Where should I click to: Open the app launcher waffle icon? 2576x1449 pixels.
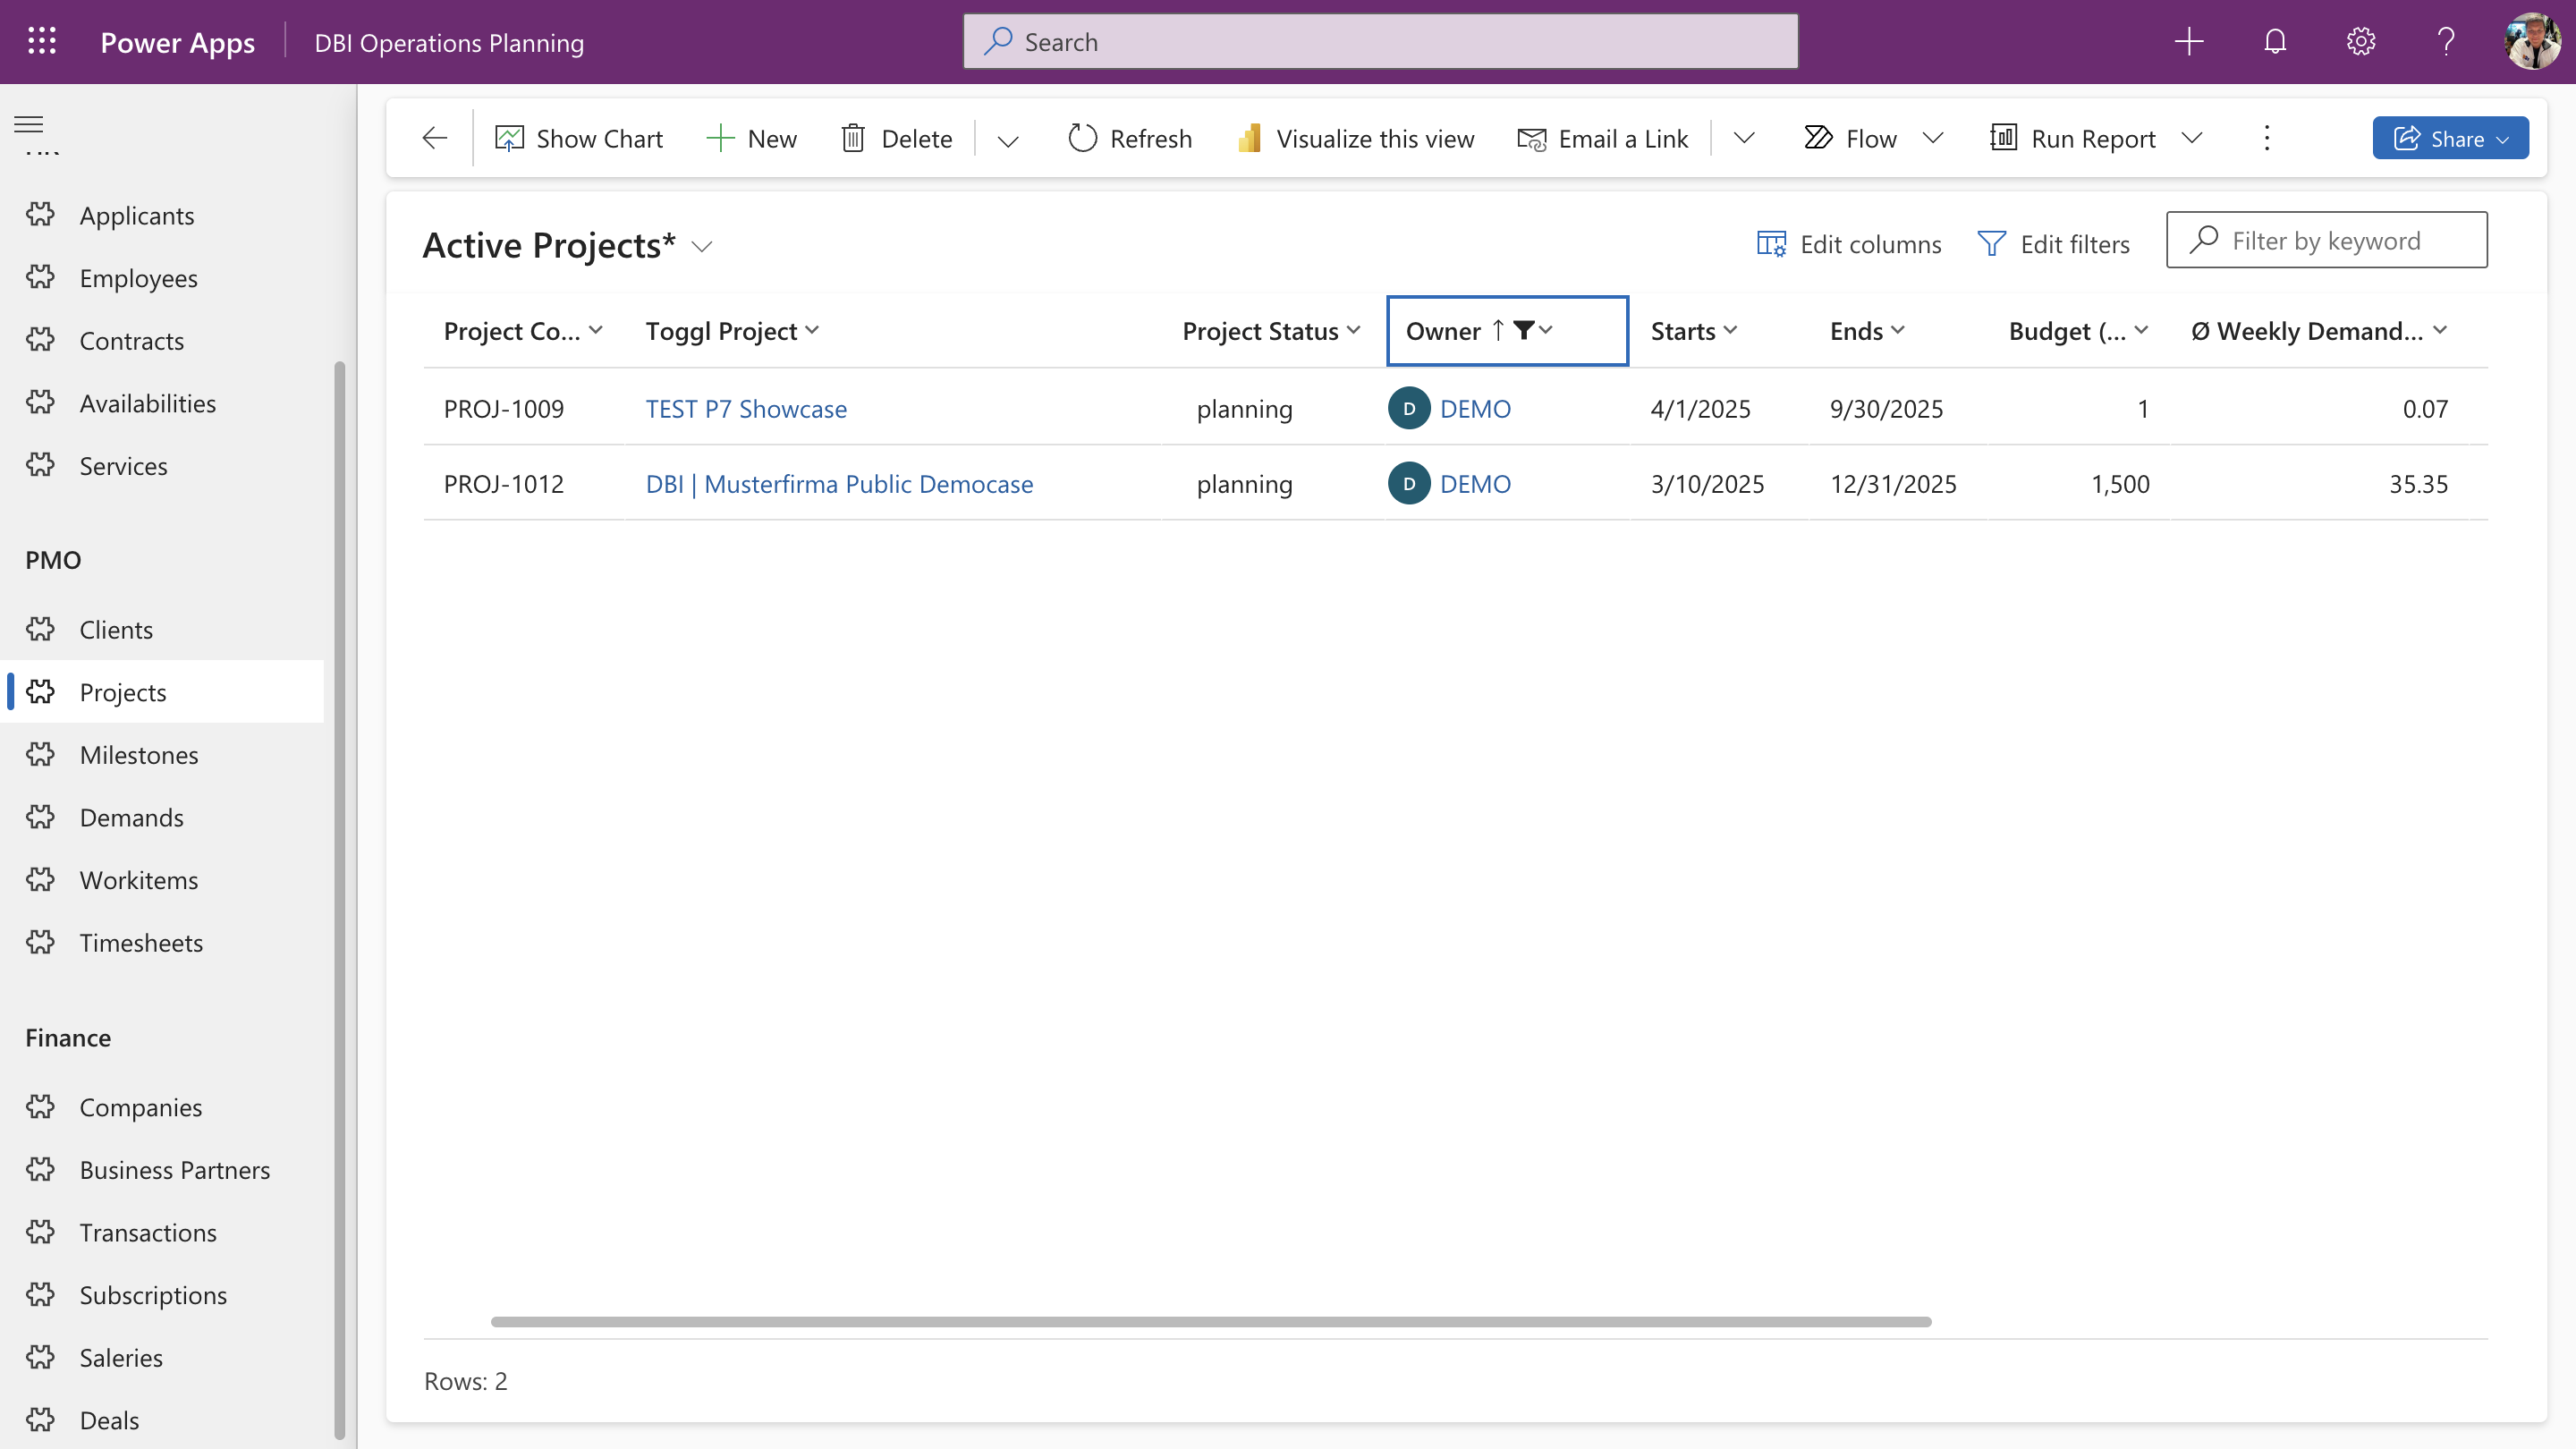pos(42,42)
